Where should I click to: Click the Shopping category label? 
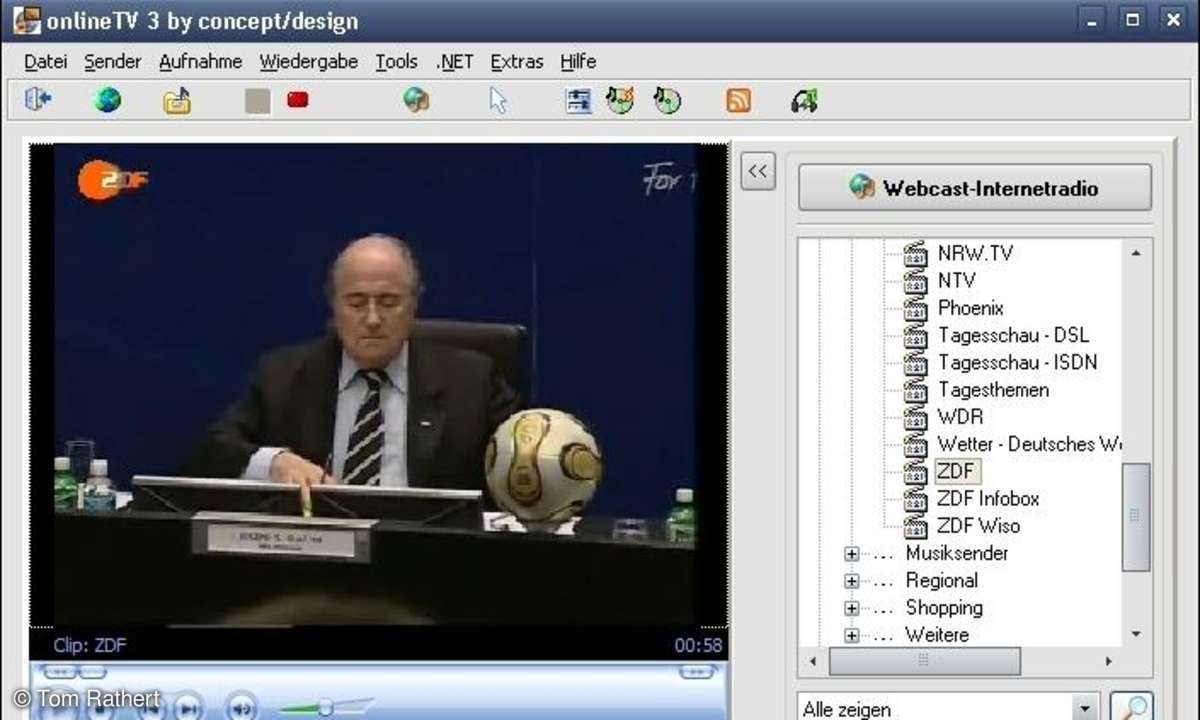(944, 607)
